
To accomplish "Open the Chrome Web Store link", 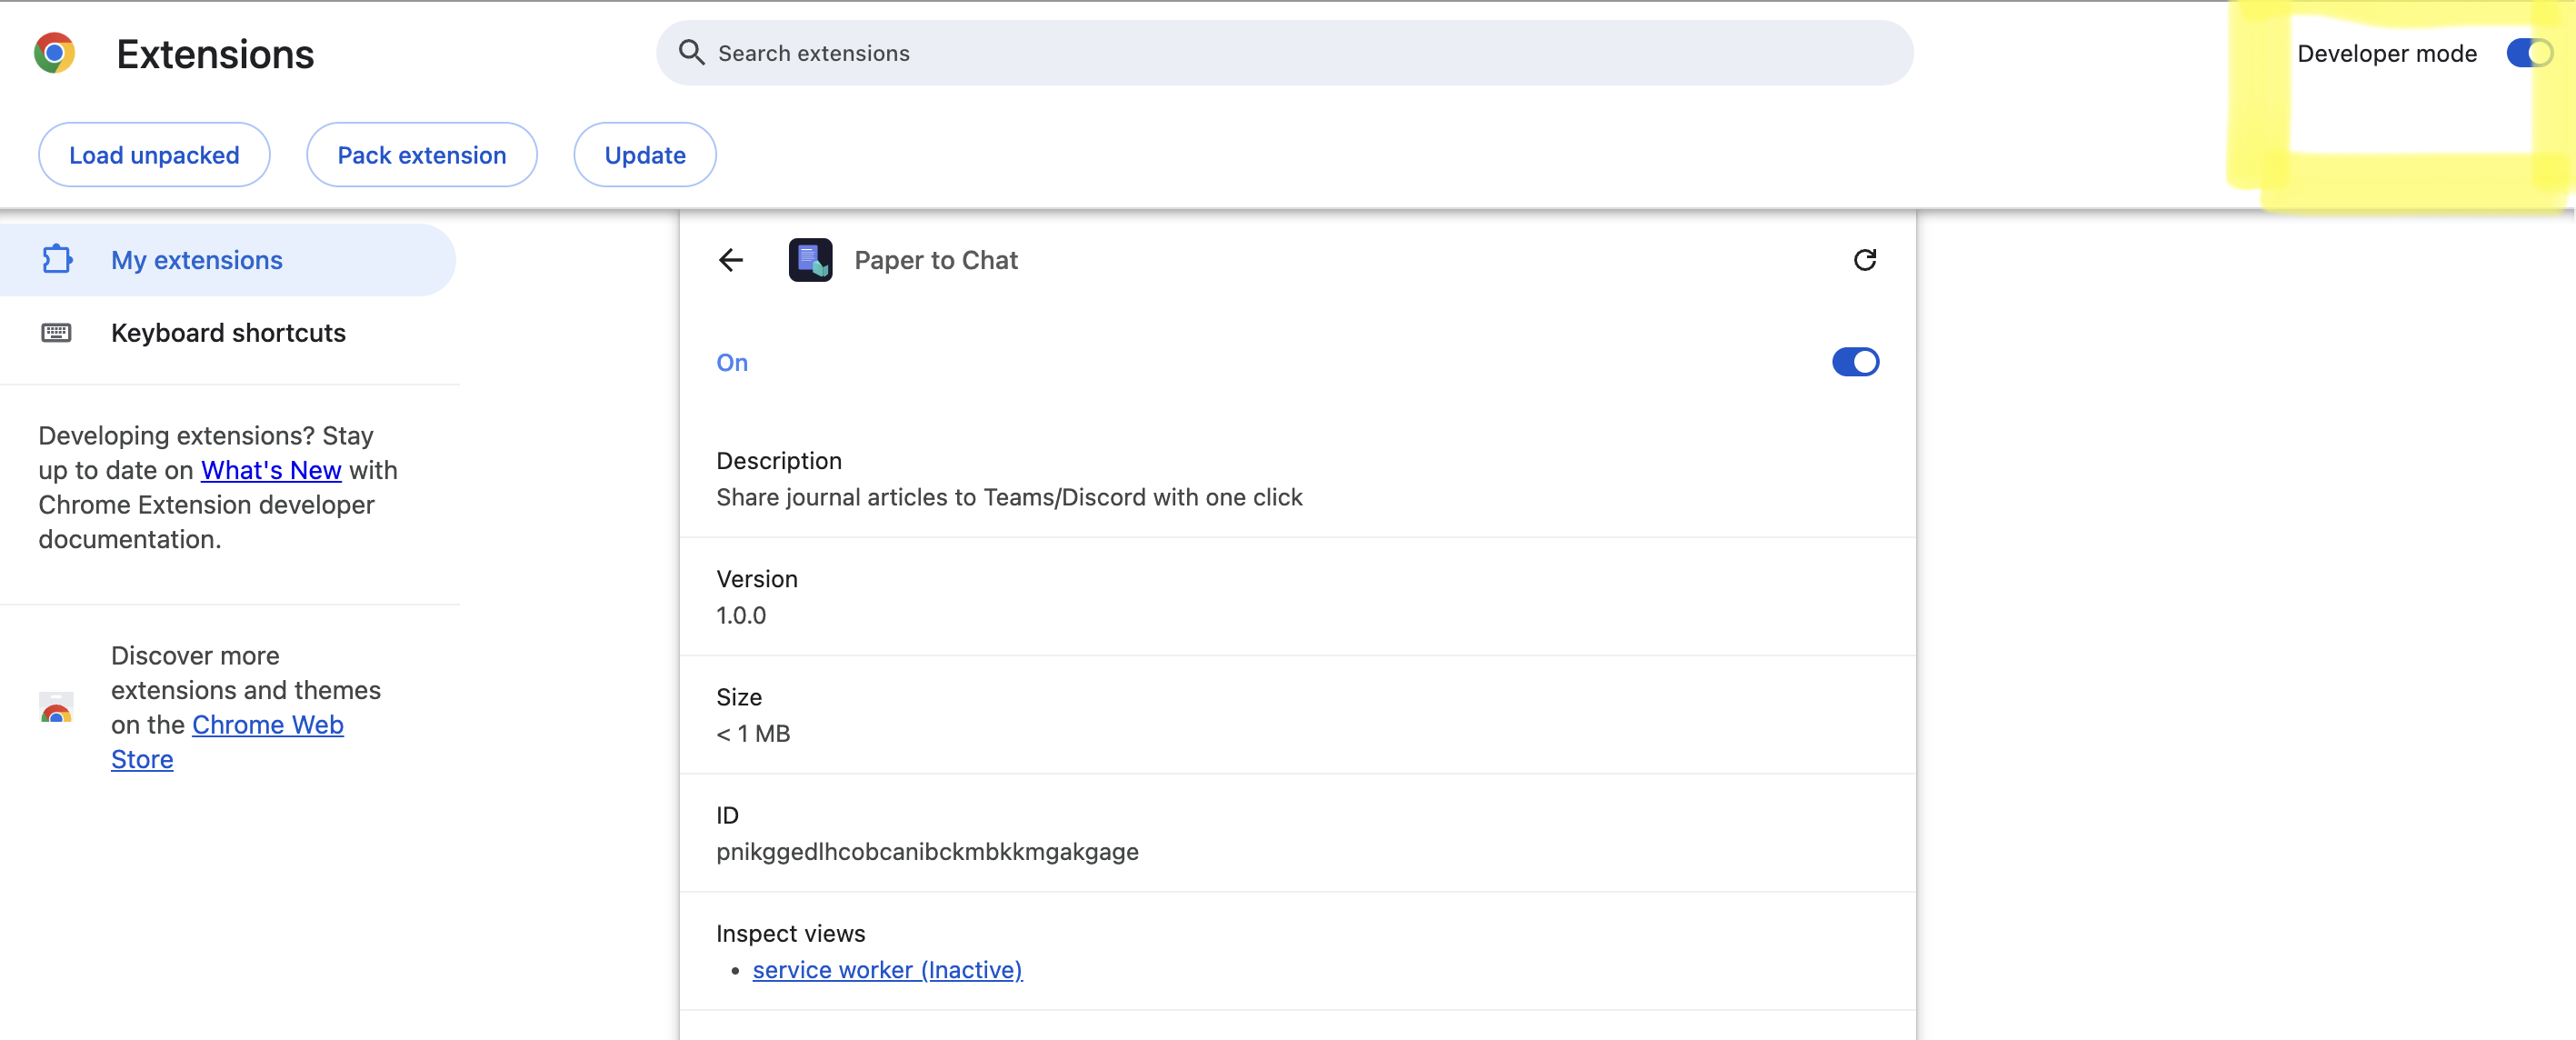I will click(267, 725).
